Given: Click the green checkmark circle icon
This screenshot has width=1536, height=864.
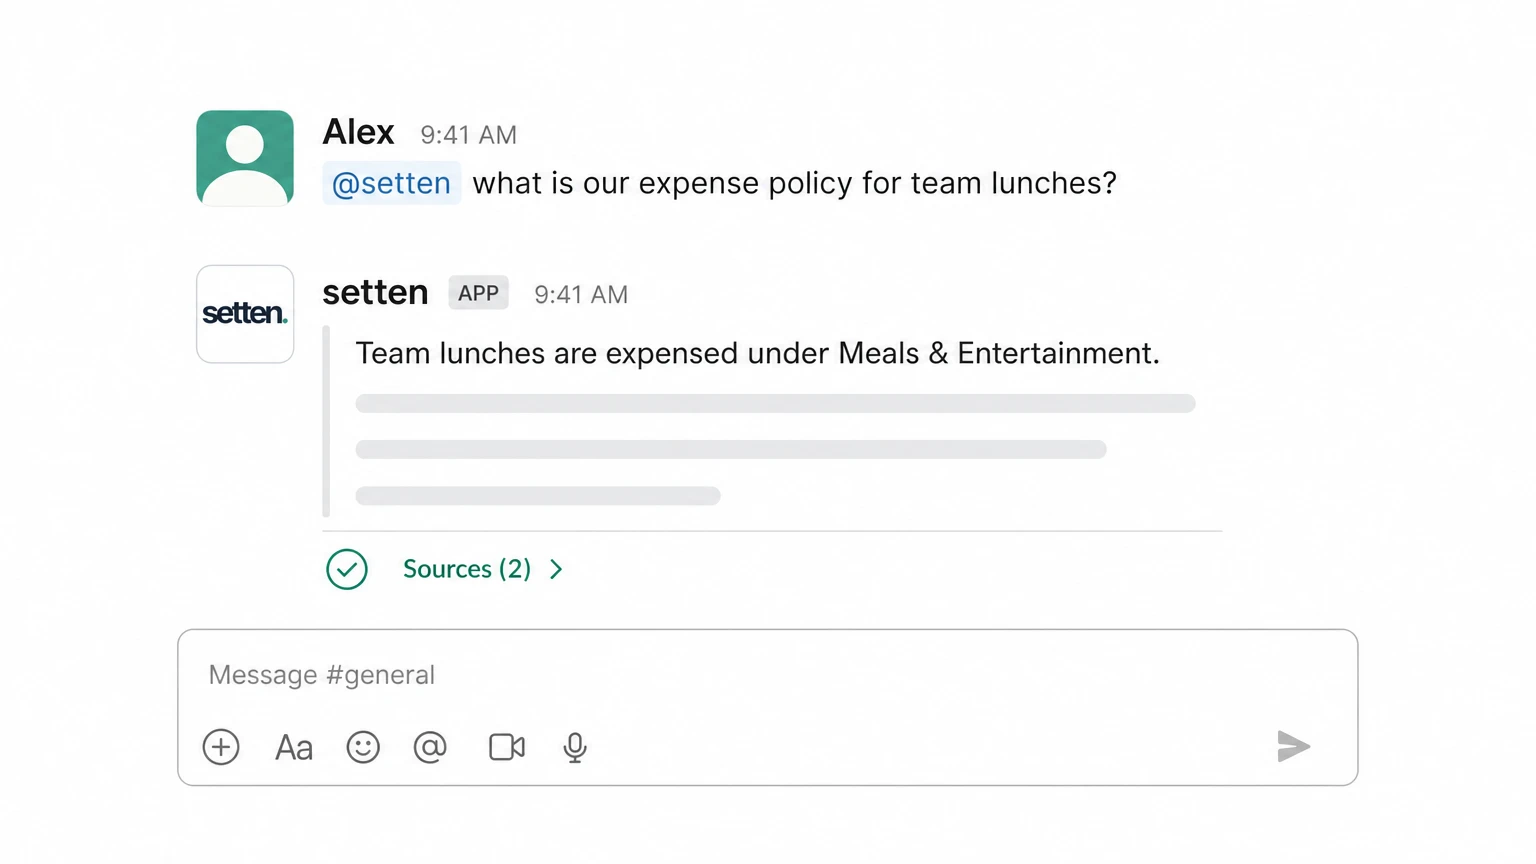Looking at the screenshot, I should [347, 569].
